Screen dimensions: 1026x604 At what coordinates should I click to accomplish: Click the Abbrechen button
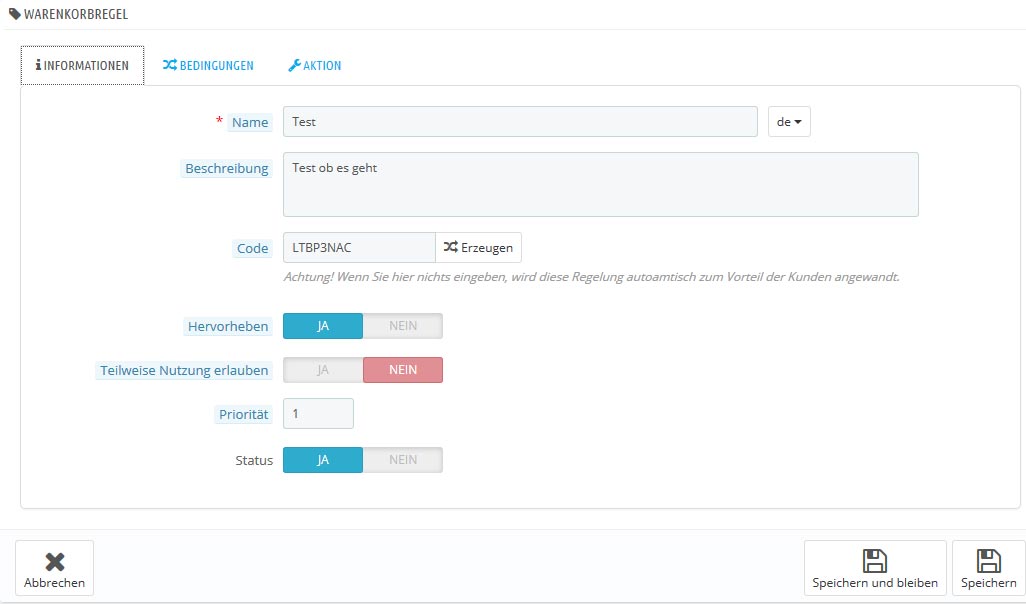[x=54, y=568]
